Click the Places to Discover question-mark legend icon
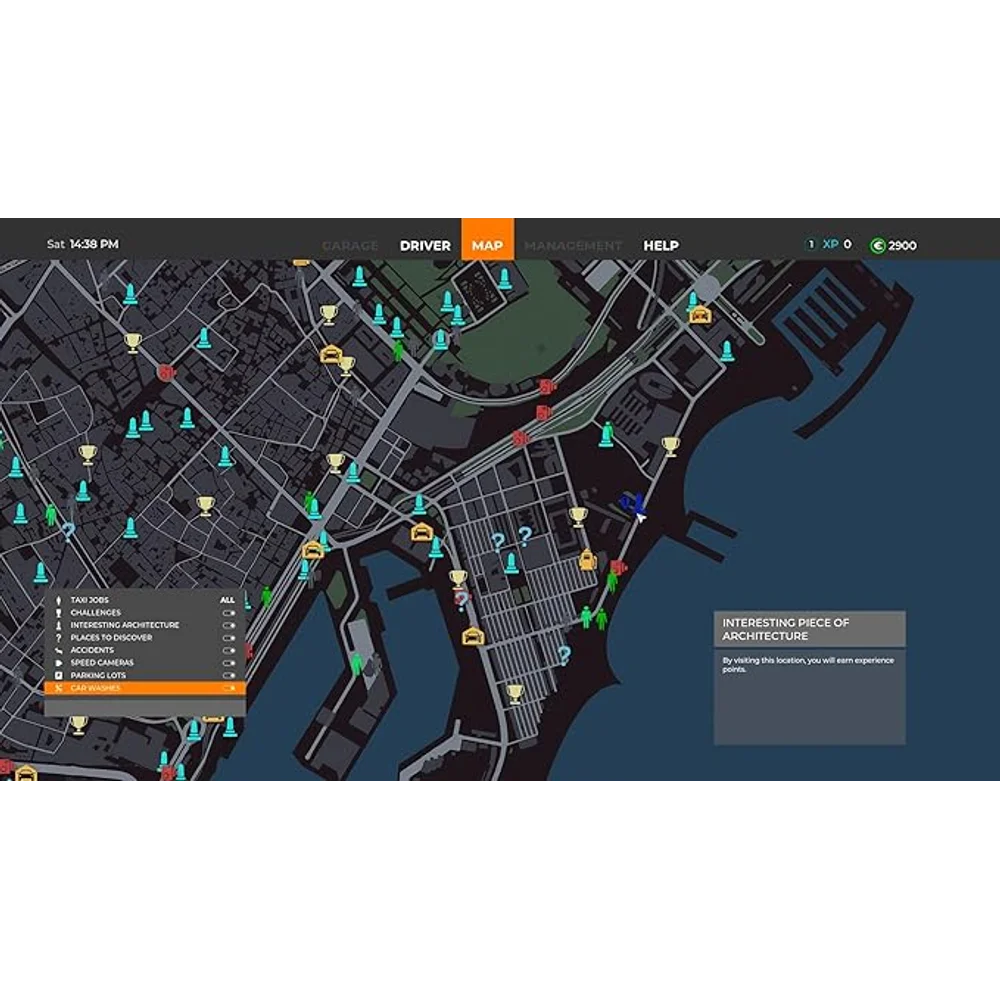Viewport: 1000px width, 1000px height. point(58,638)
